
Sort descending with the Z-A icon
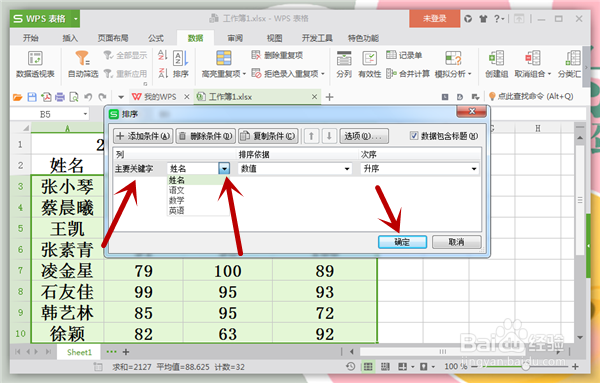point(163,73)
